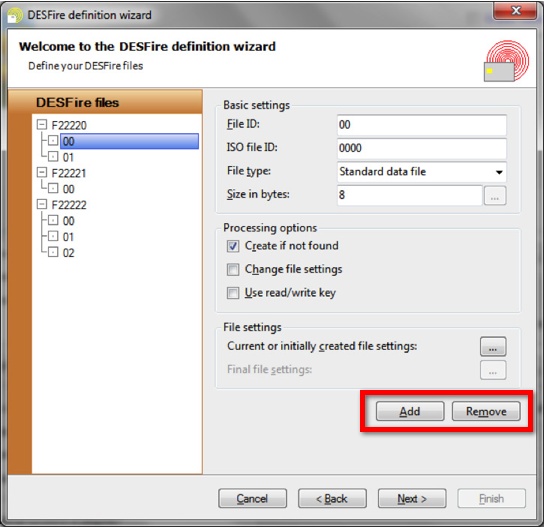Open the size in bytes browse button
Screen dimensions: 545x527
(x=495, y=195)
